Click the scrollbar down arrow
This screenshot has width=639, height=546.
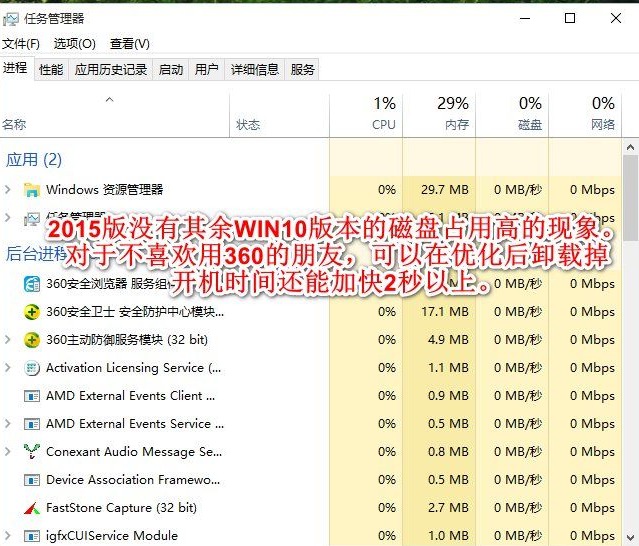point(630,537)
